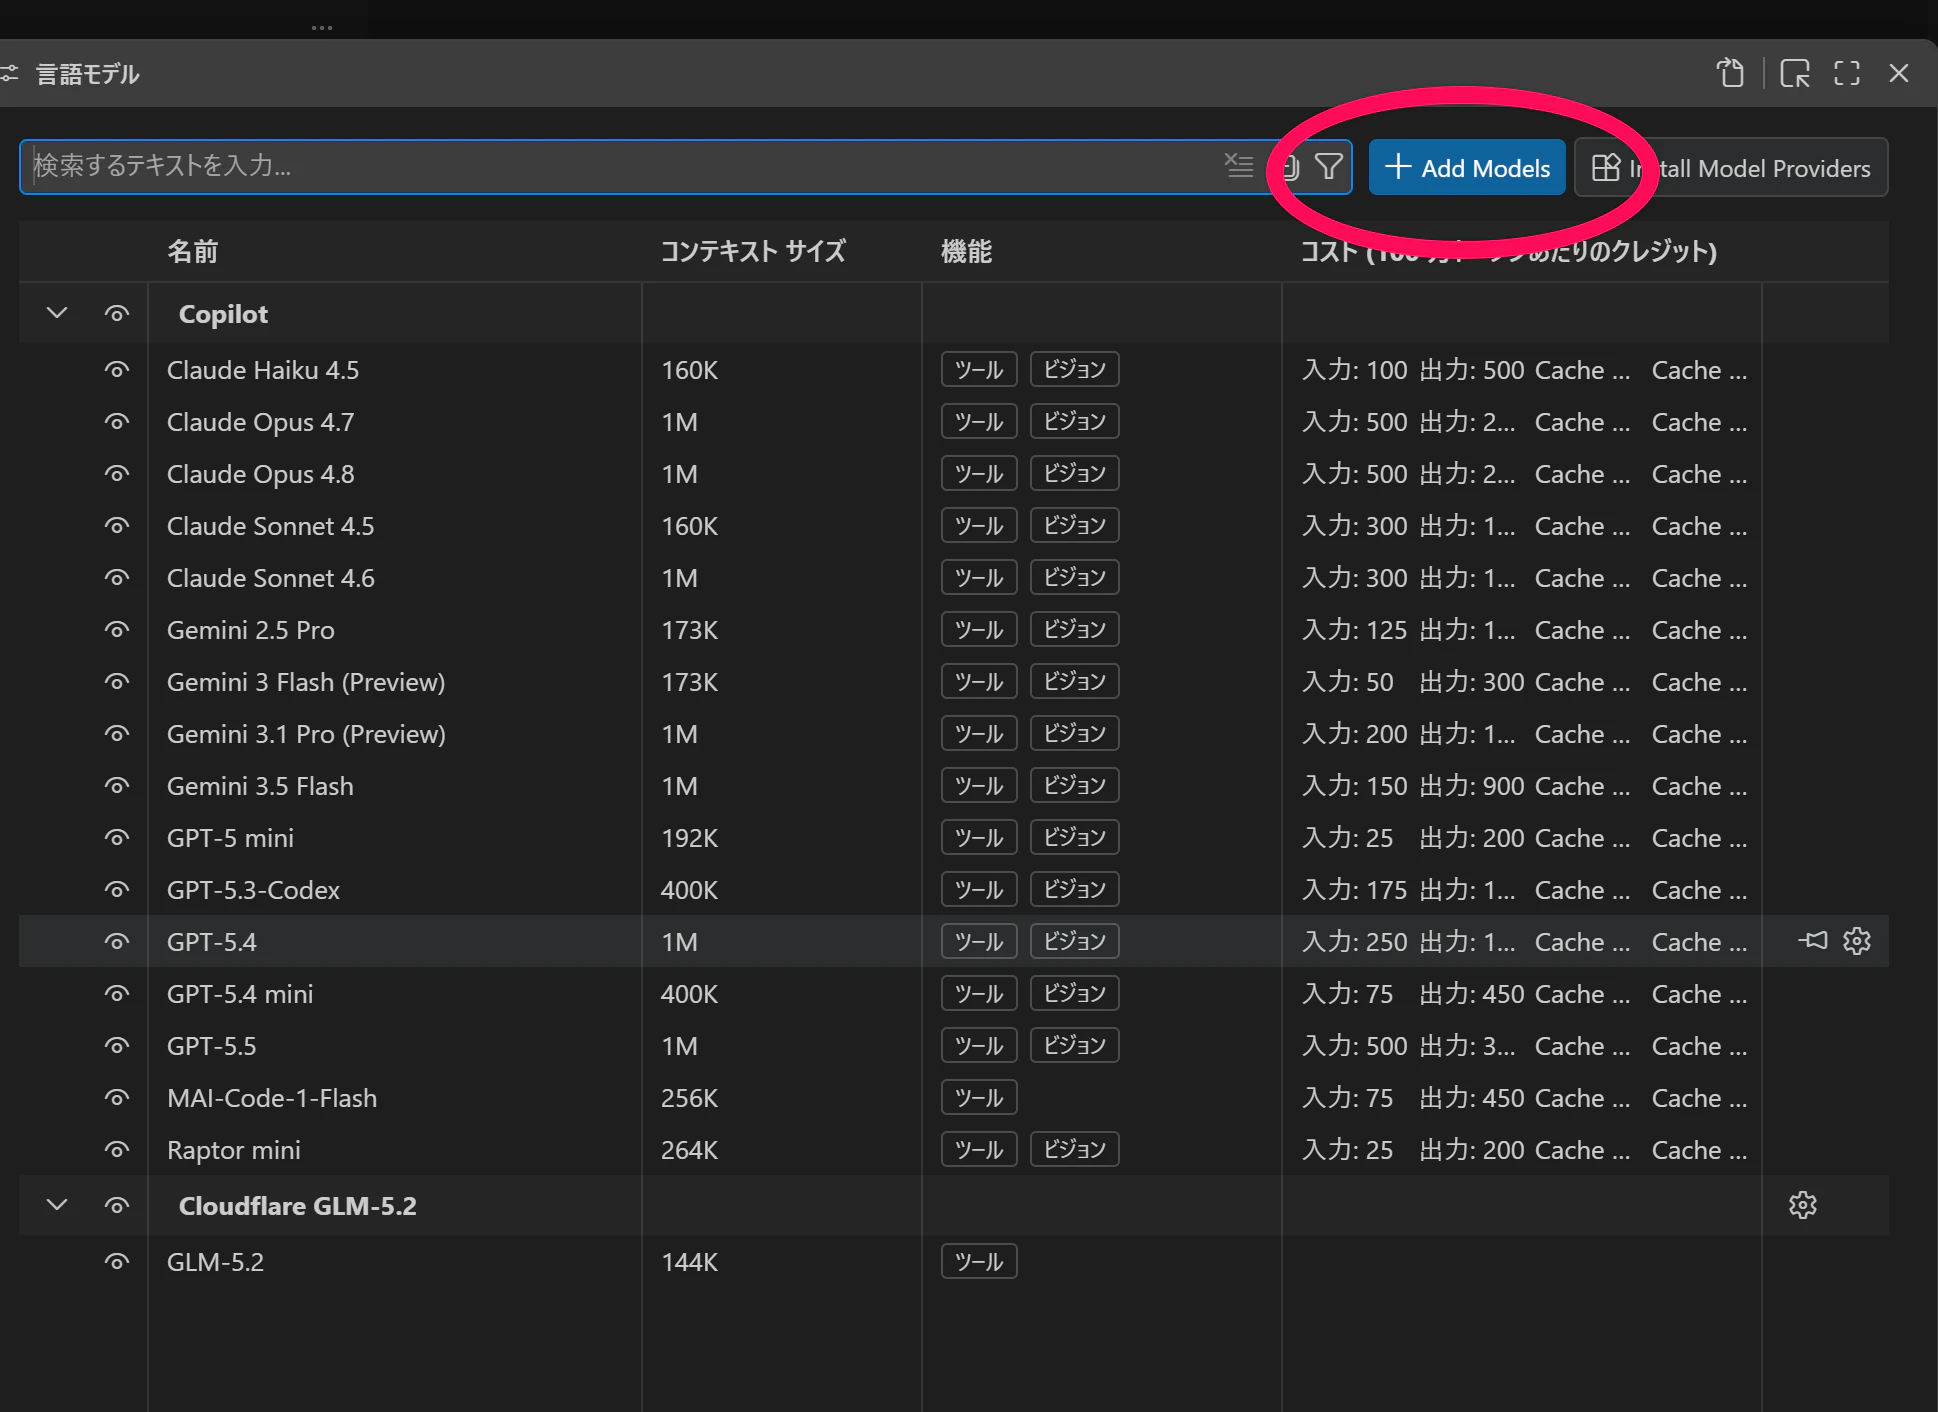Toggle visibility of Claude Sonnet 4.6
Image resolution: width=1938 pixels, height=1412 pixels.
pos(117,578)
